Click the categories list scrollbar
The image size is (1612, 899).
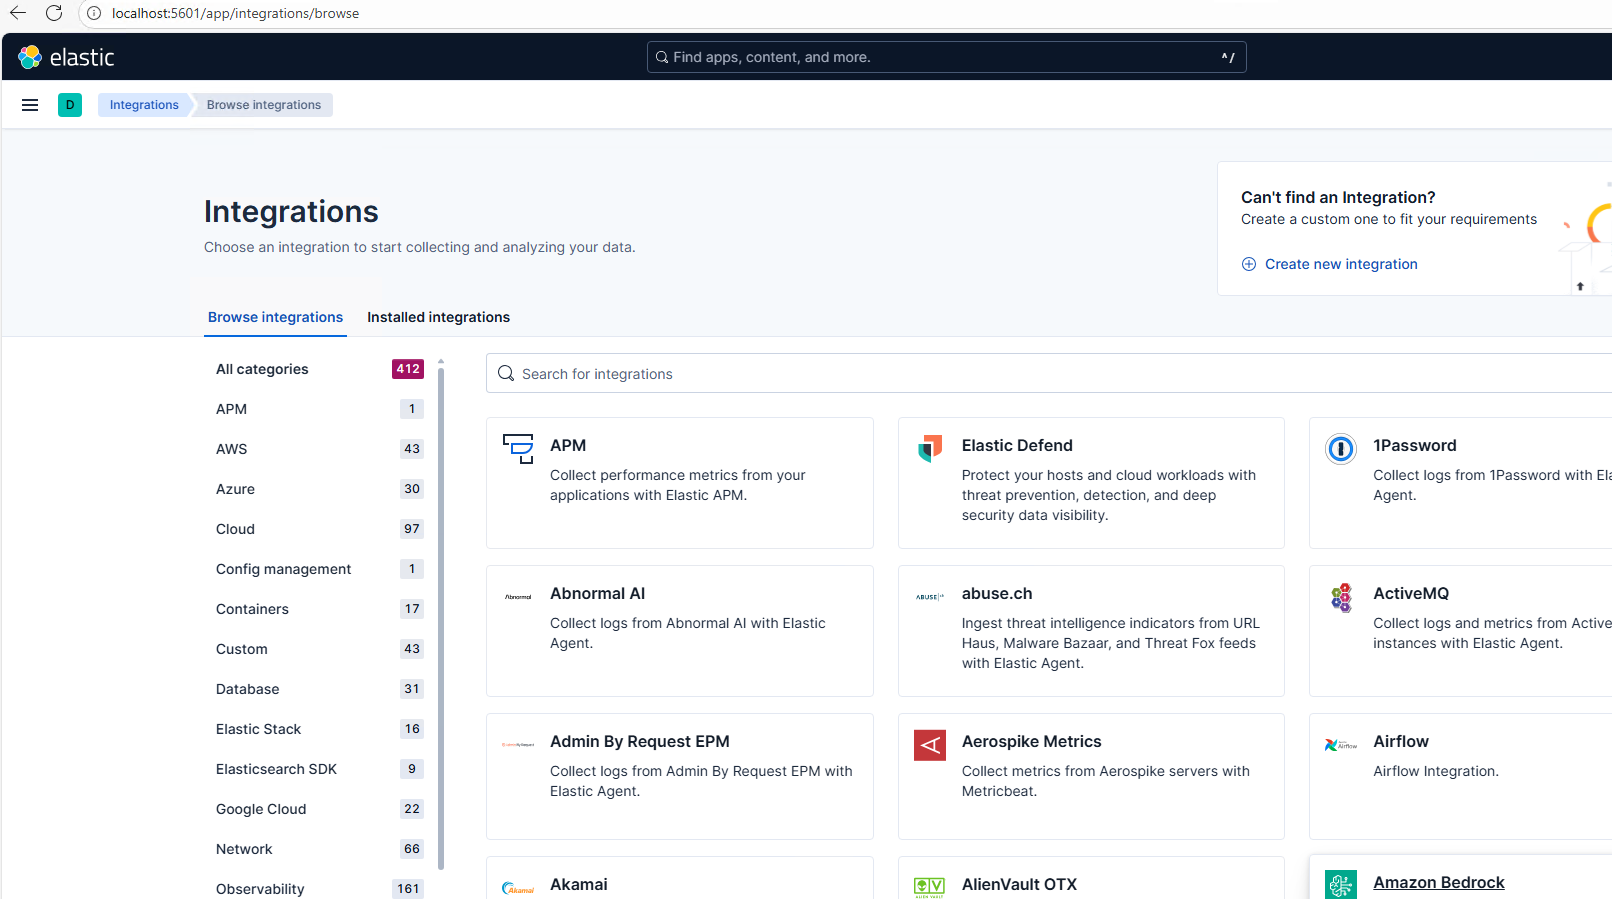441,617
